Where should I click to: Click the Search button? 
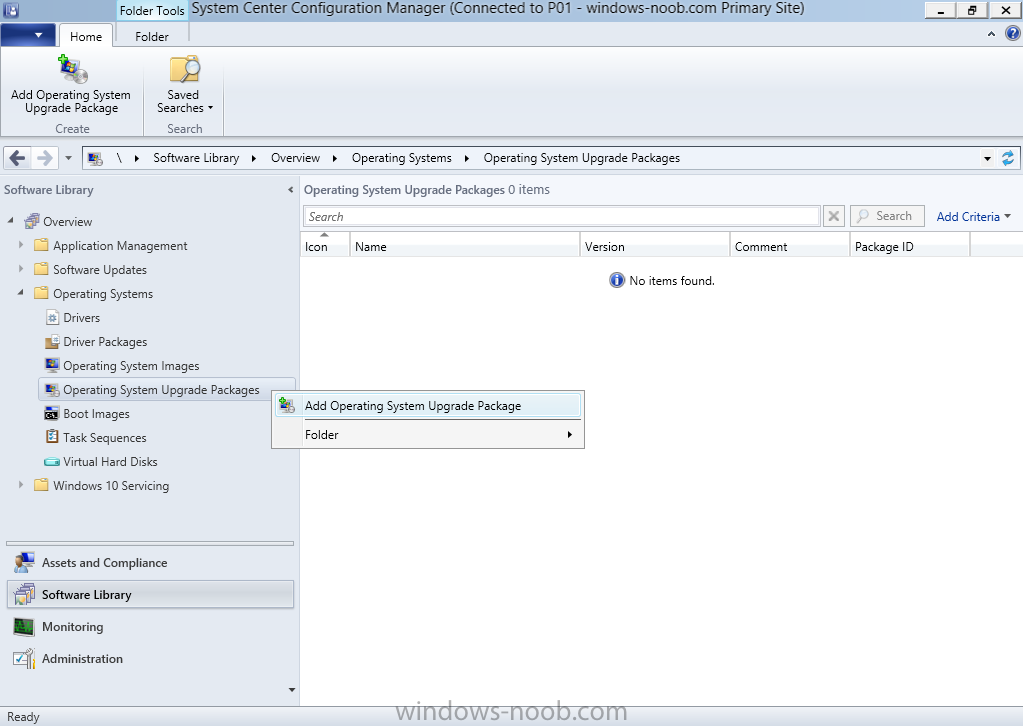pyautogui.click(x=887, y=216)
